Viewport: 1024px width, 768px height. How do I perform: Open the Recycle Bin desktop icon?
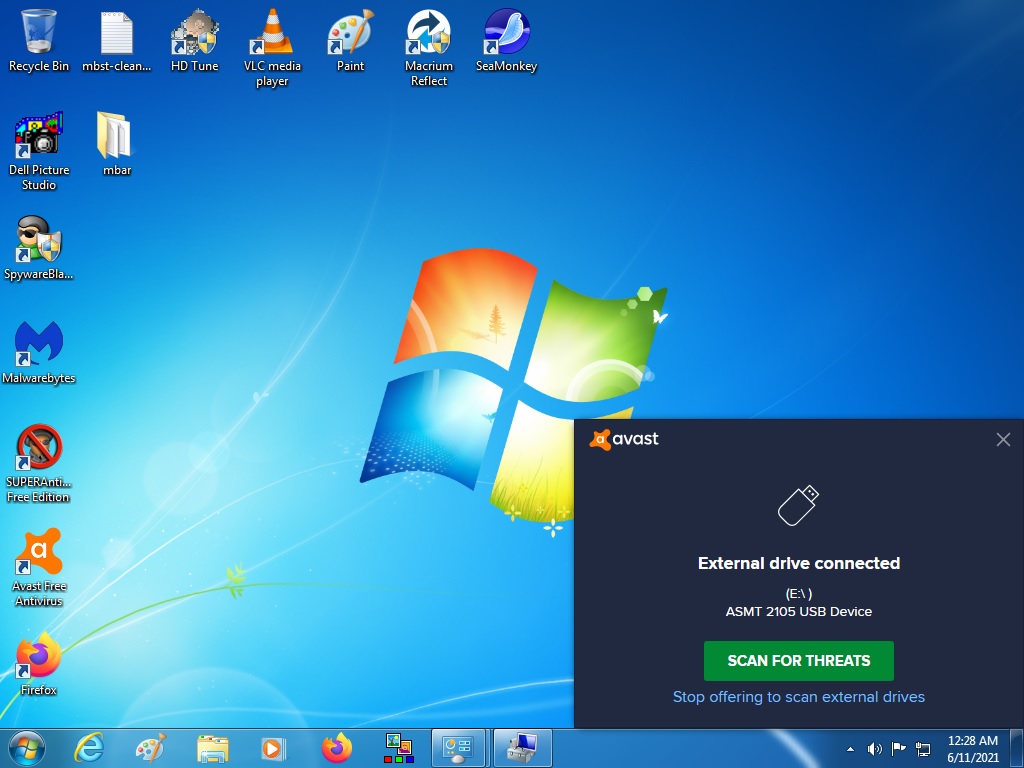pos(39,39)
